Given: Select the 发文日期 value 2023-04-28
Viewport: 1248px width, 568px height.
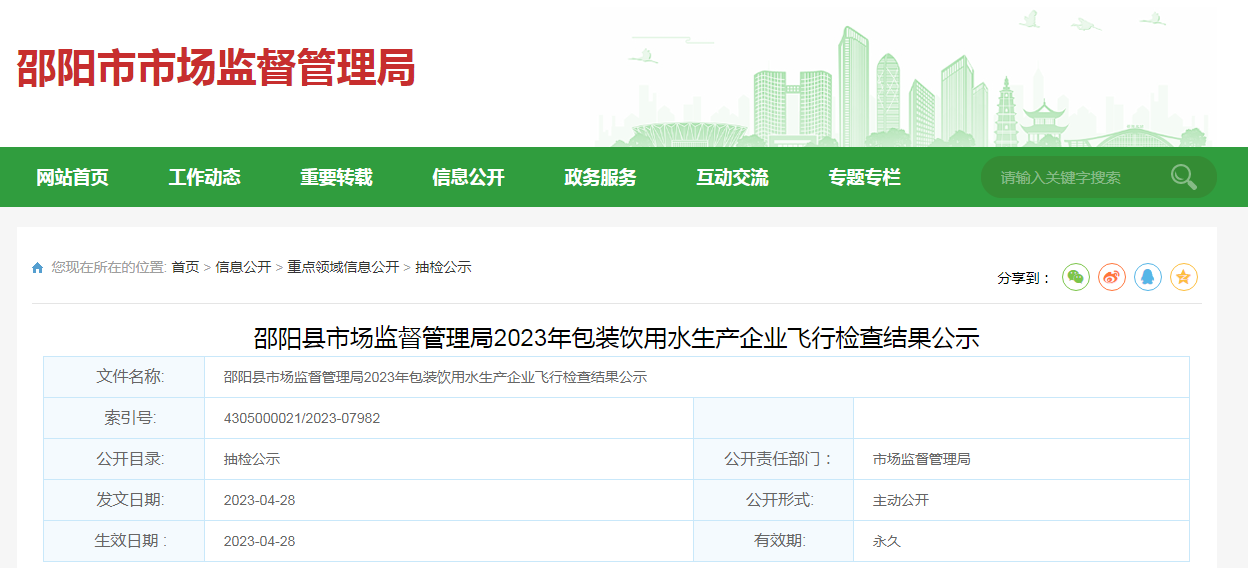Looking at the screenshot, I should (259, 500).
